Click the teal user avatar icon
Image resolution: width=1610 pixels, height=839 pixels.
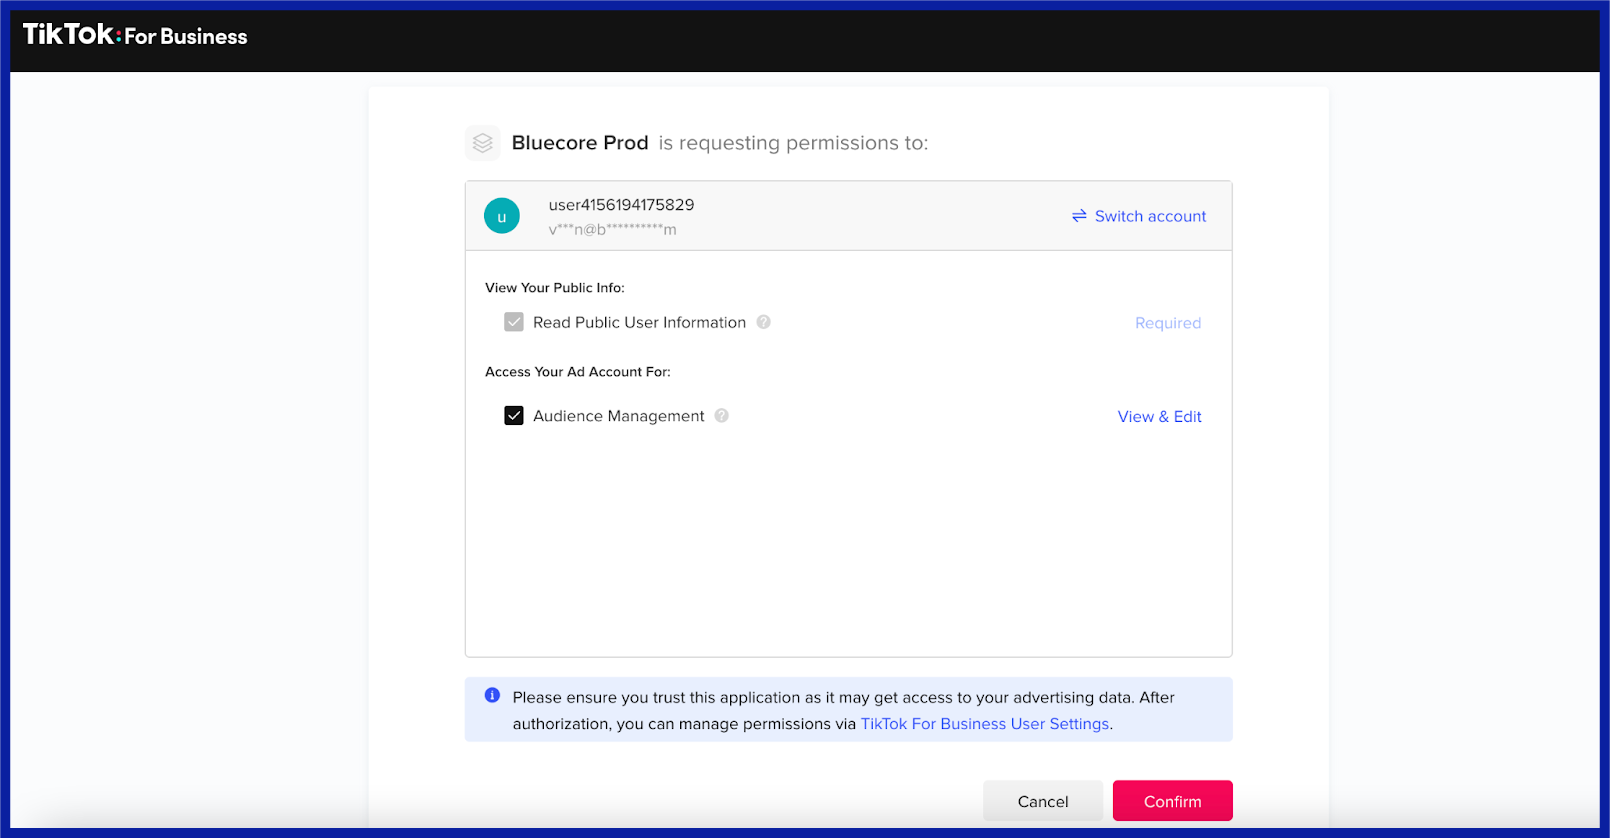click(x=502, y=216)
